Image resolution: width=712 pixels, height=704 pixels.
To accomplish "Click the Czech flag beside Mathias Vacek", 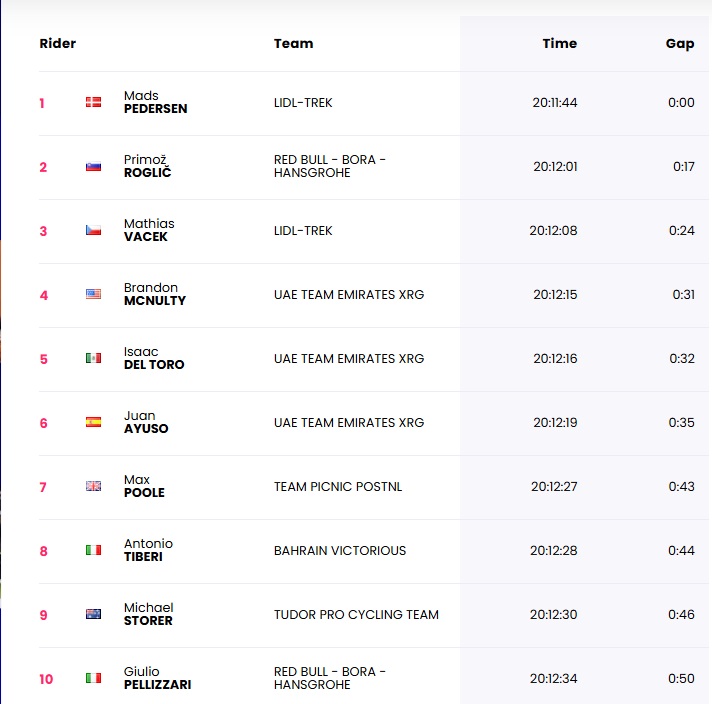I will [x=93, y=230].
